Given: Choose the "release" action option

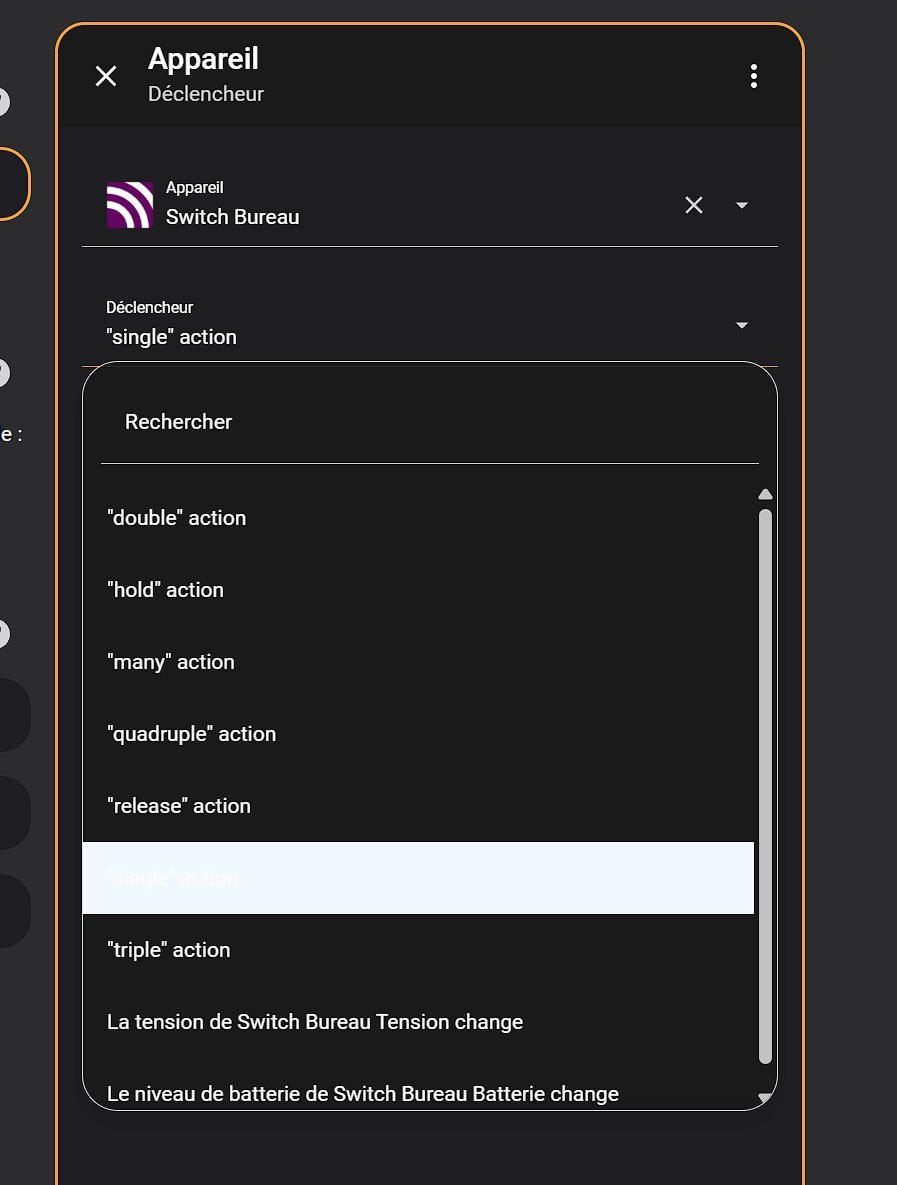Looking at the screenshot, I should click(x=179, y=806).
